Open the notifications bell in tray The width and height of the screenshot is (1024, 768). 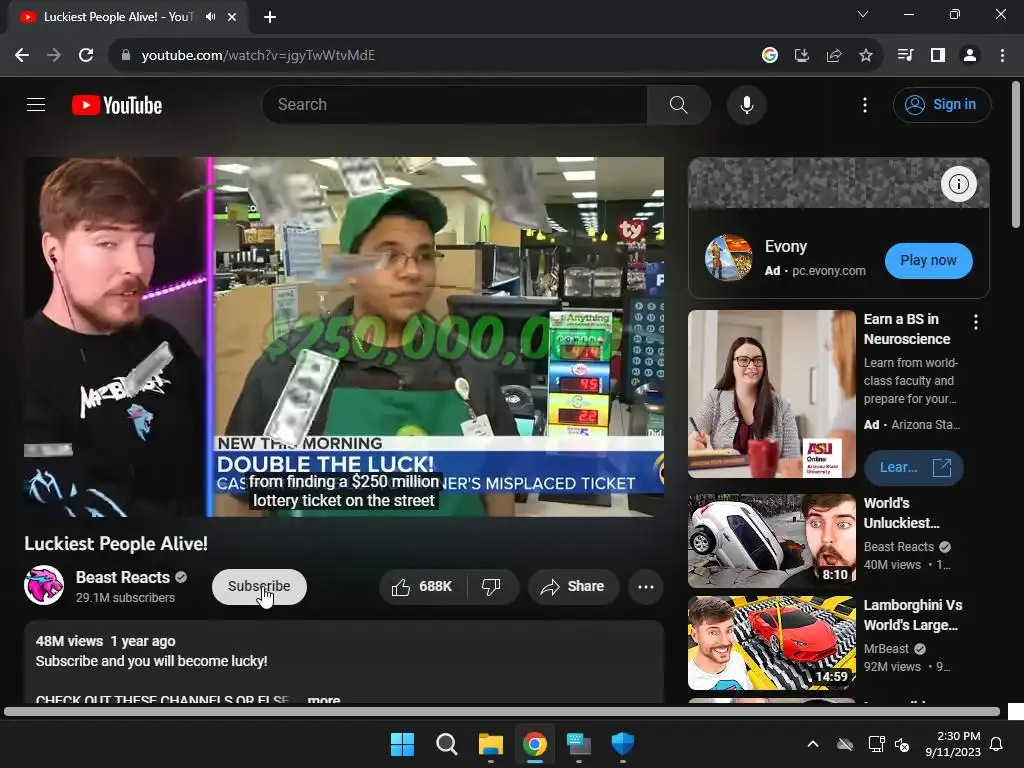tap(997, 744)
